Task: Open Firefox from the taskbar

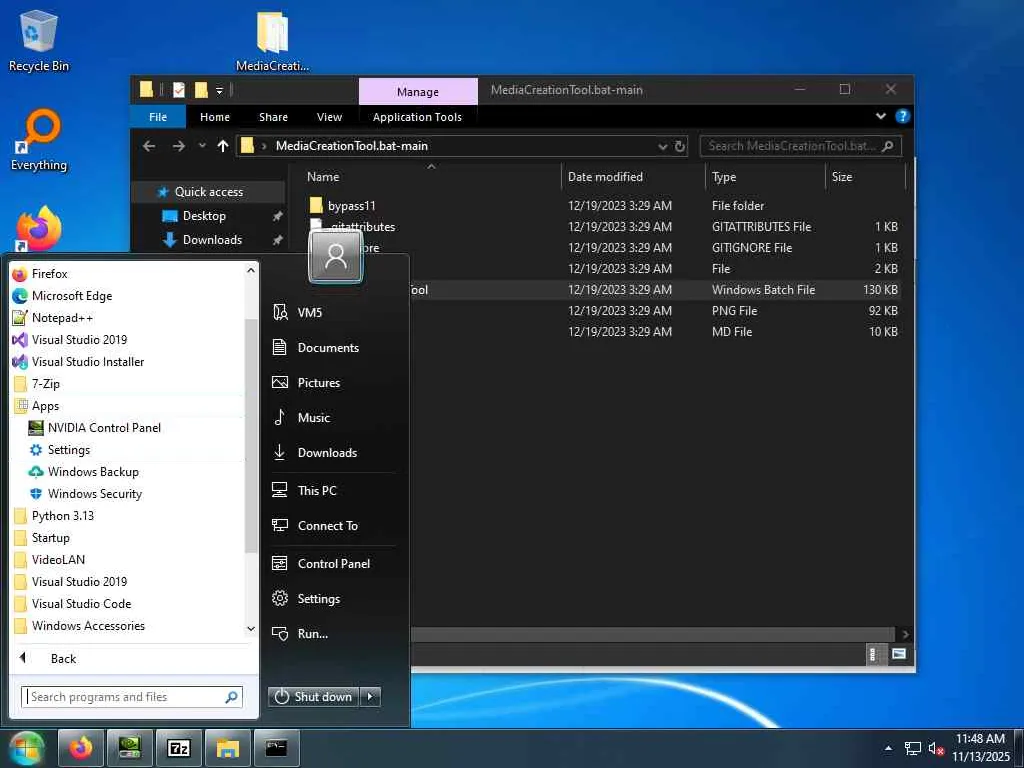Action: (81, 748)
